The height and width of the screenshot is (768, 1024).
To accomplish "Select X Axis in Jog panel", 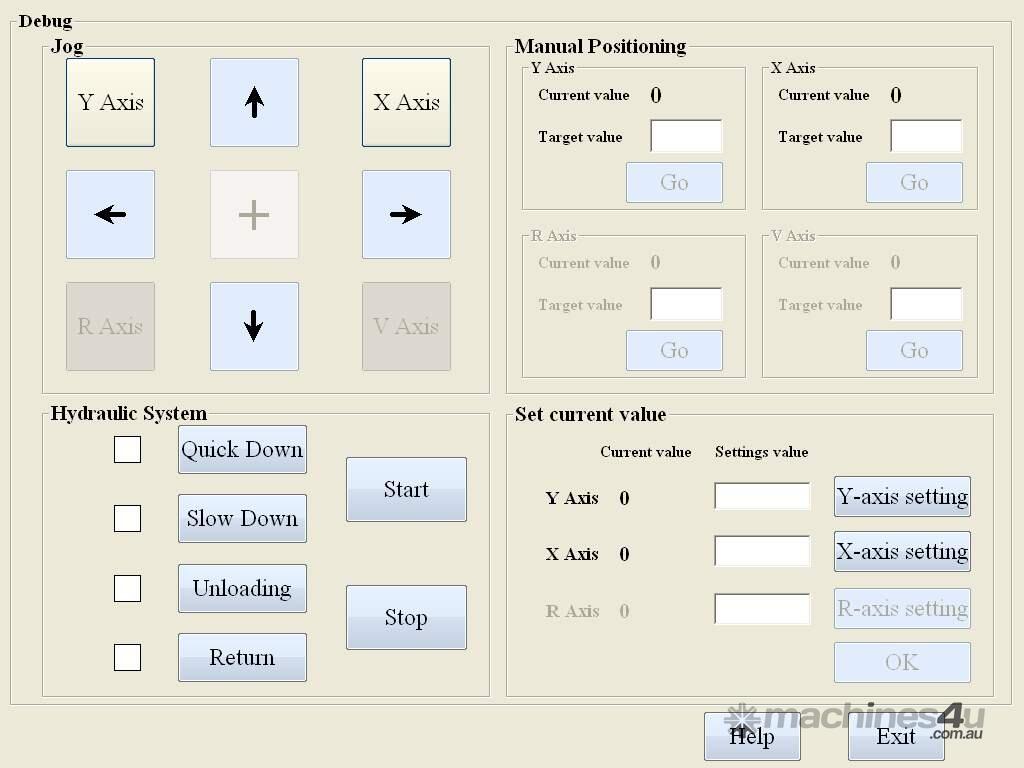I will click(x=406, y=102).
